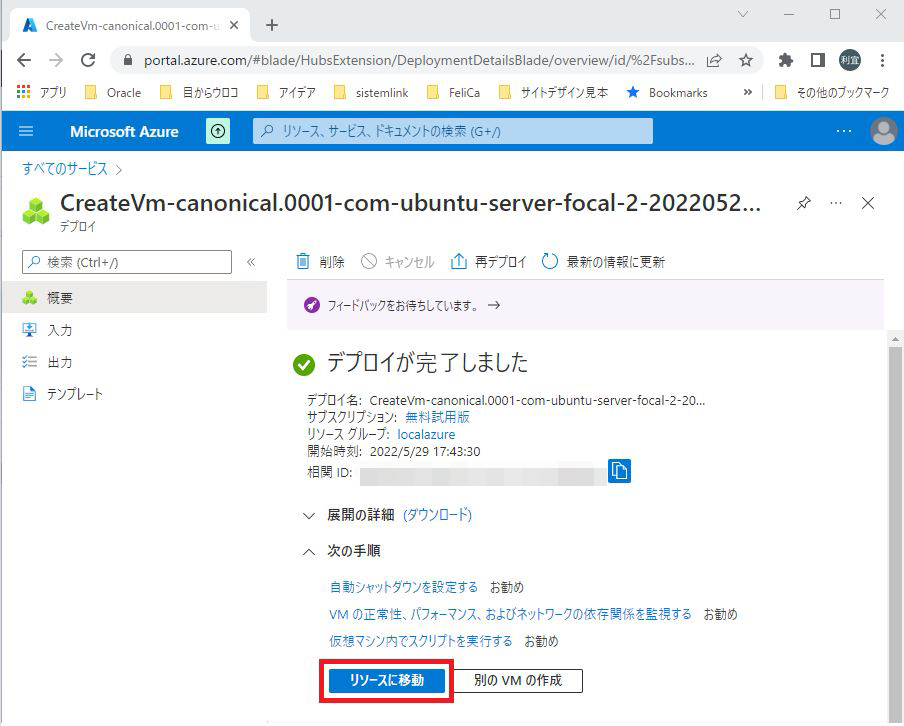The width and height of the screenshot is (904, 726).
Task: Pin the deployment to the dashboard
Action: [x=803, y=203]
